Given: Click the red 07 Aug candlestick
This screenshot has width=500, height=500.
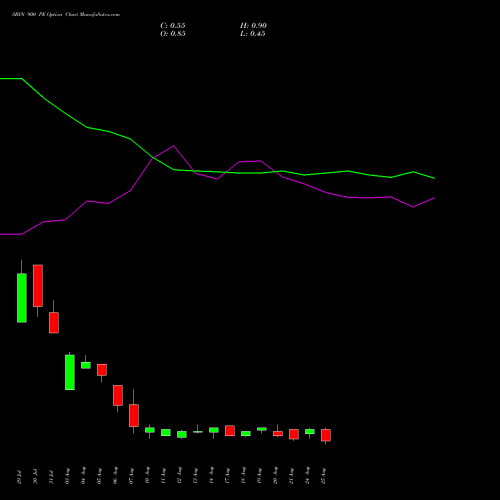Looking at the screenshot, I should pyautogui.click(x=134, y=415).
